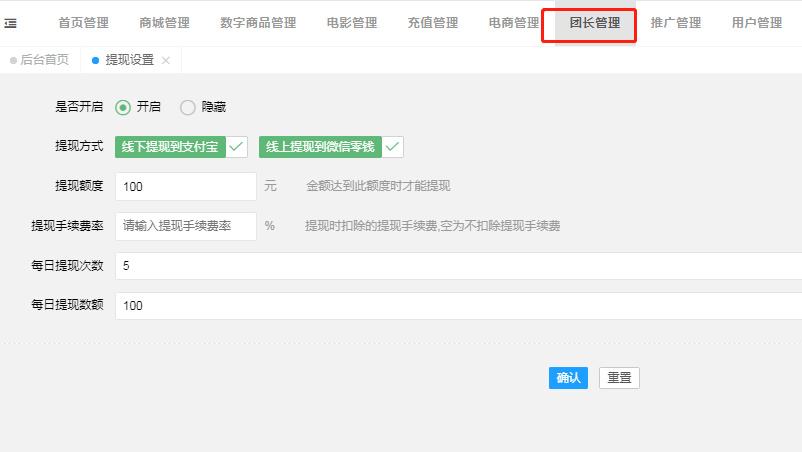
Task: Select the 隐藏 radio button
Action: [x=188, y=107]
